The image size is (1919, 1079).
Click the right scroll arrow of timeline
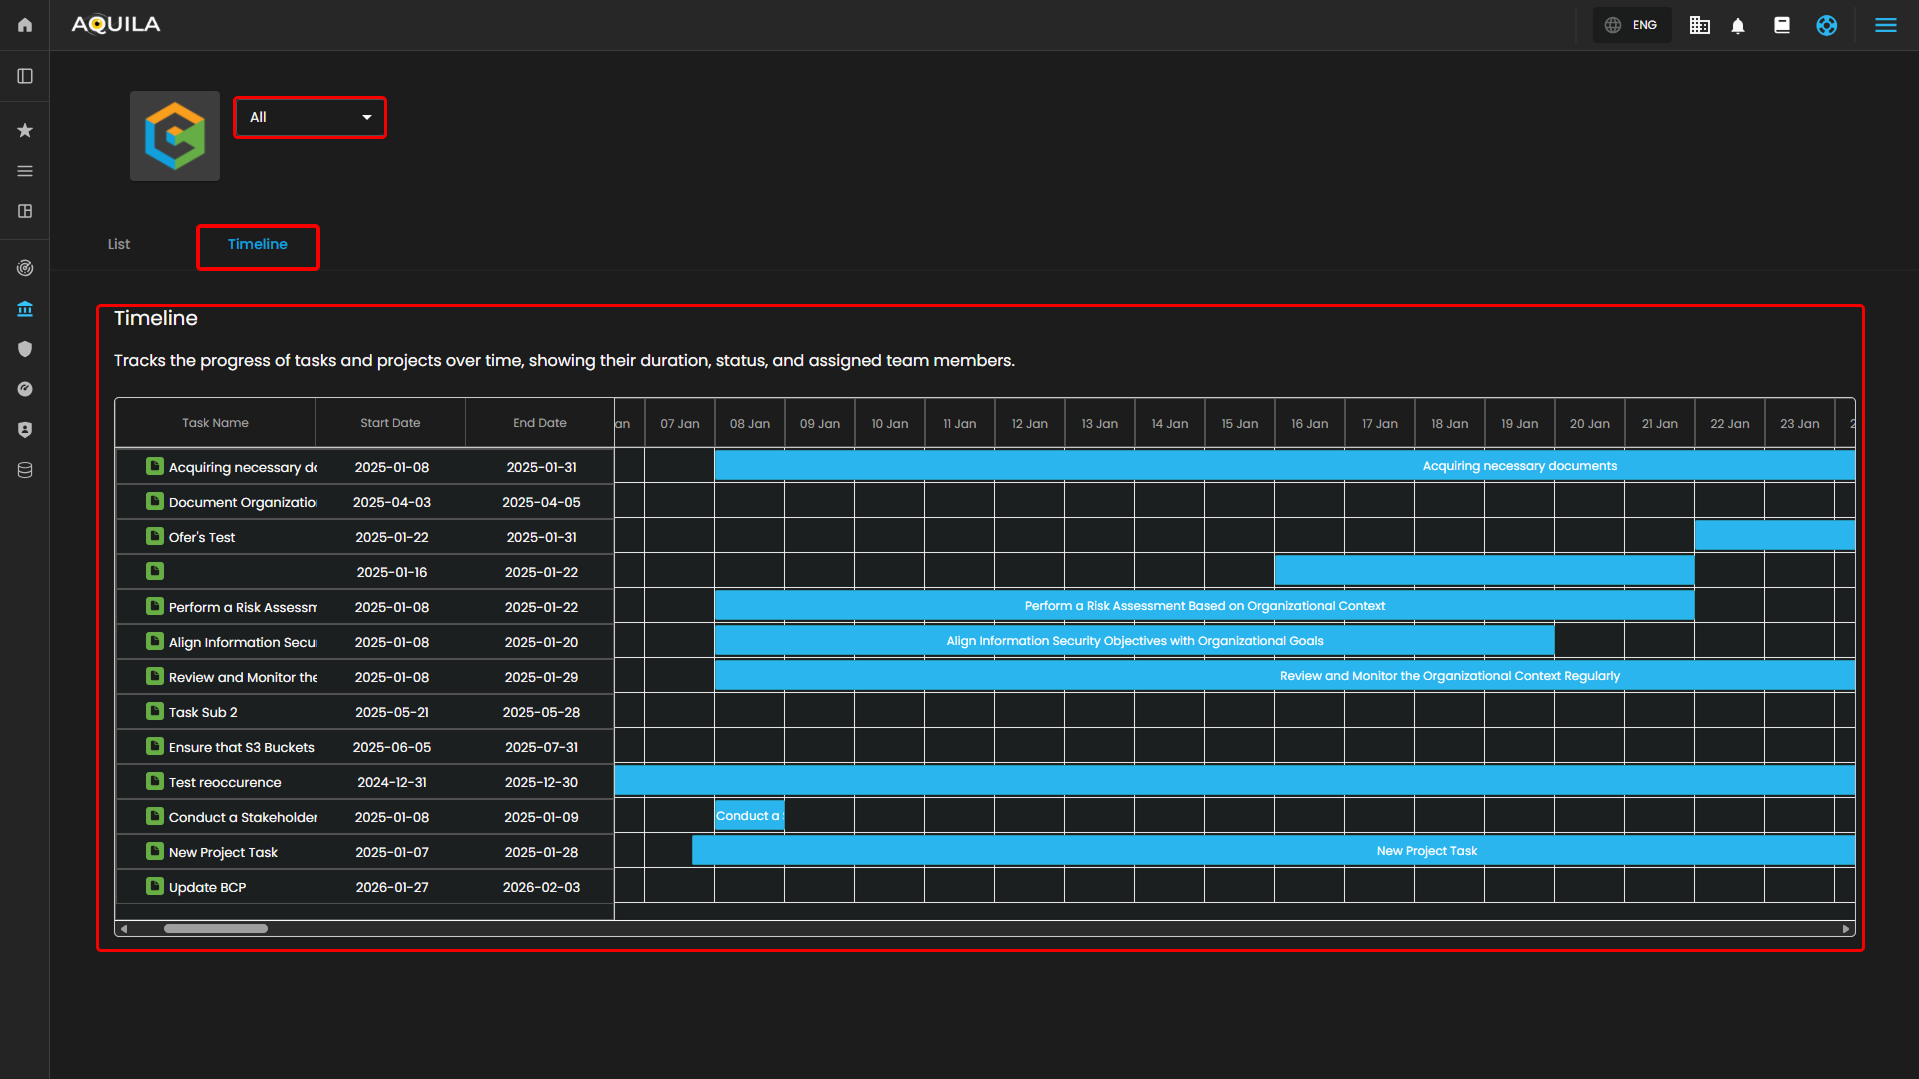coord(1845,929)
